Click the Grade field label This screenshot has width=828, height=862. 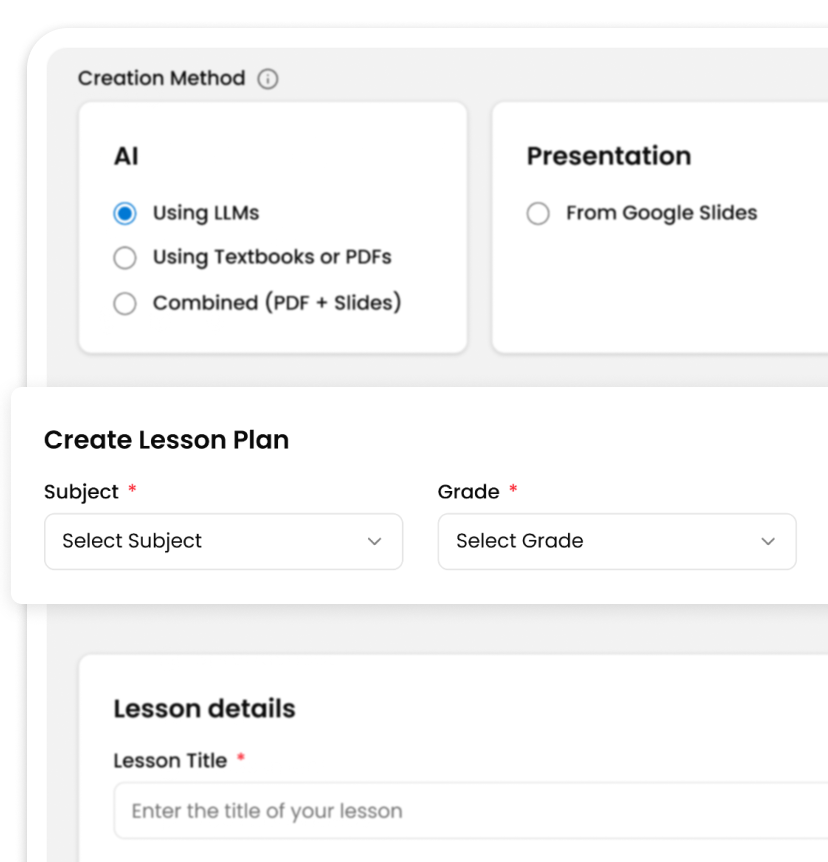[x=468, y=492]
